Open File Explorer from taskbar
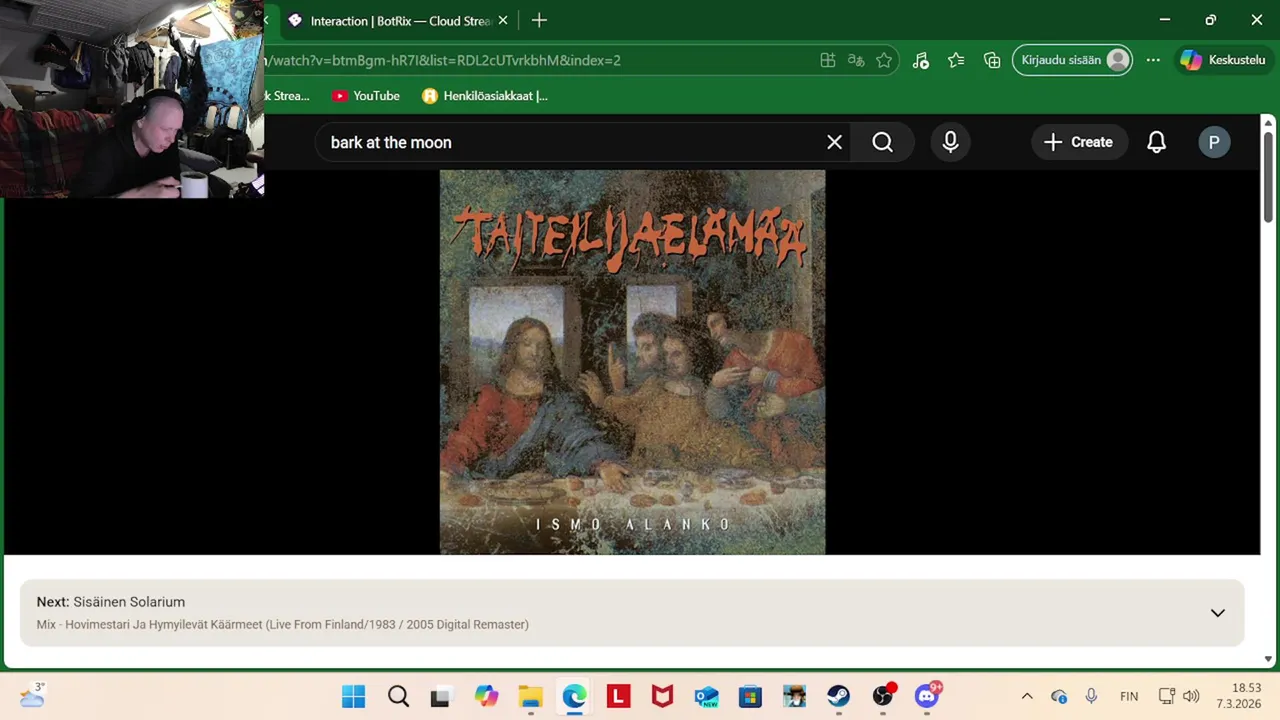The width and height of the screenshot is (1280, 720). point(530,696)
